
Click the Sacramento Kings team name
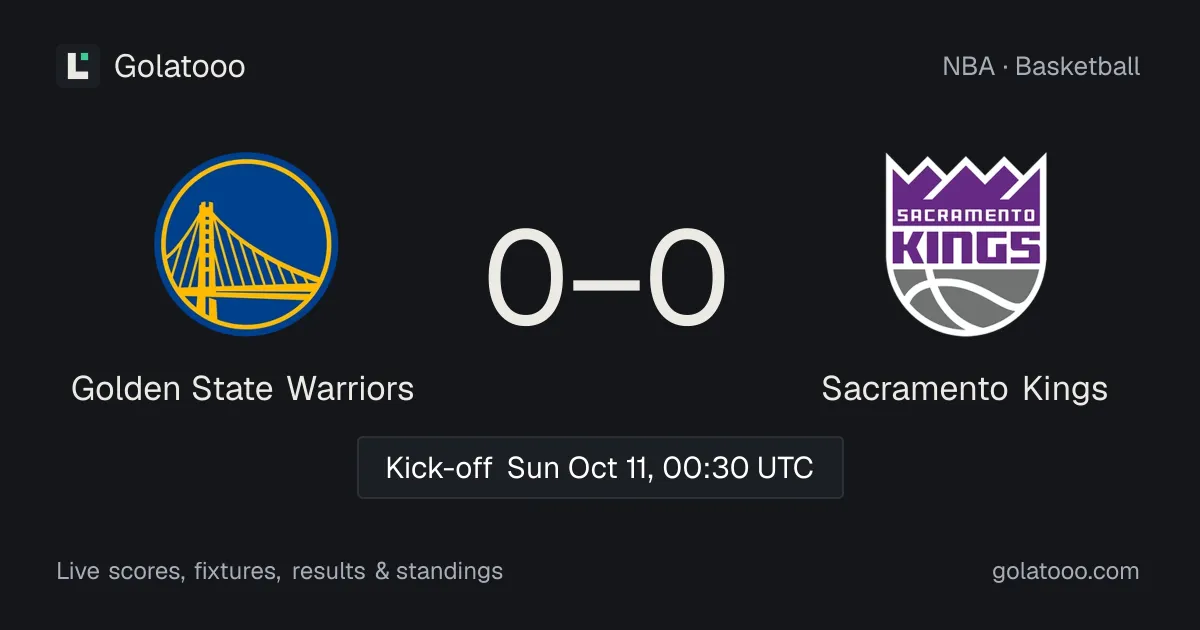click(x=965, y=388)
